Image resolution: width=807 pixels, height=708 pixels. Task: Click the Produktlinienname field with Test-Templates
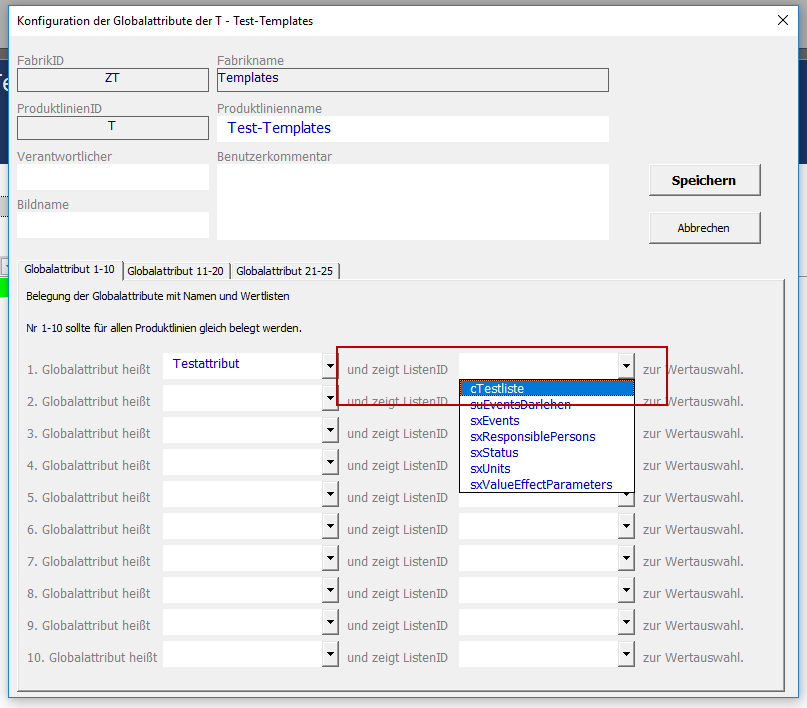coord(412,129)
